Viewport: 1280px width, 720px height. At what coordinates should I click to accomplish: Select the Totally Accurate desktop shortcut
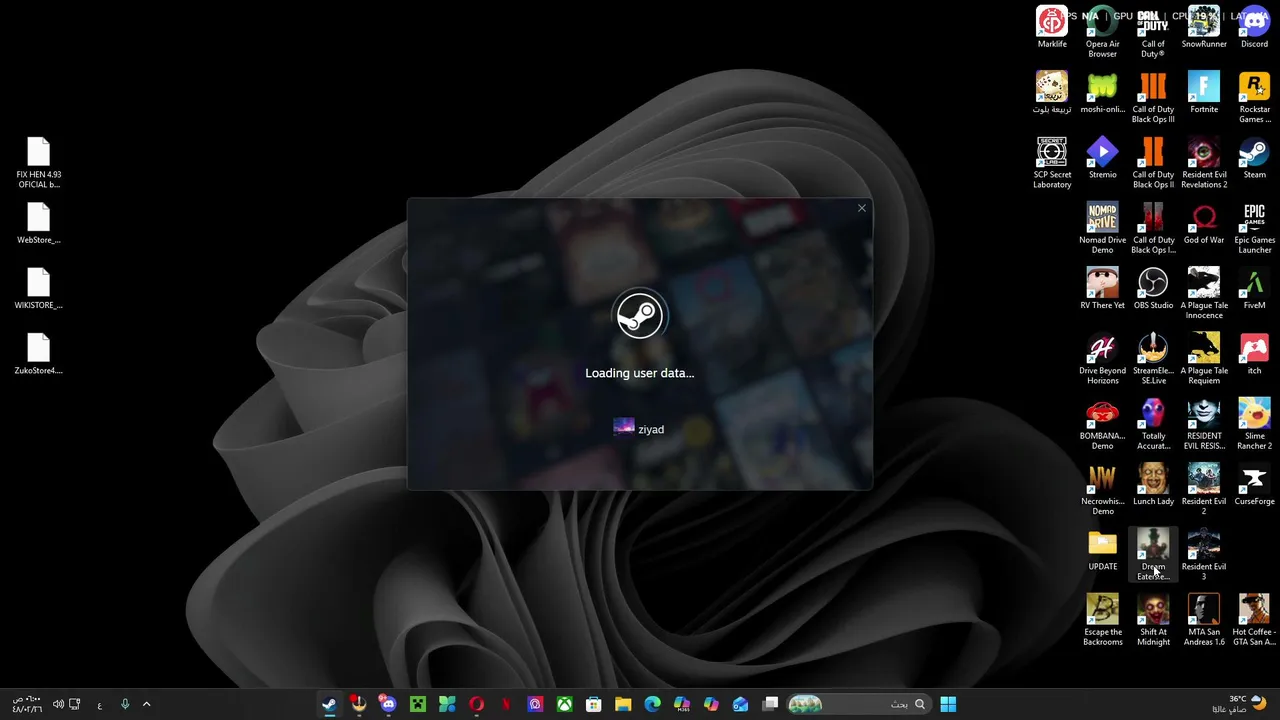[1153, 424]
